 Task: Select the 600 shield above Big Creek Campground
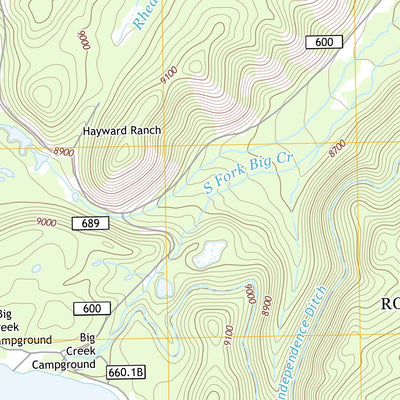92,308
